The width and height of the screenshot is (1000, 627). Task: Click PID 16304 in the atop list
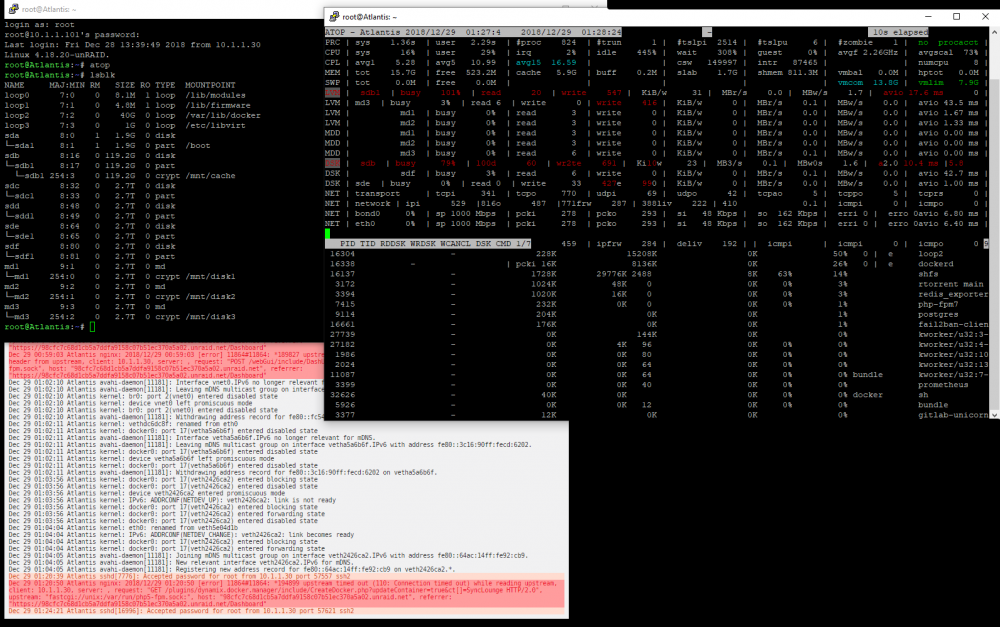(342, 254)
